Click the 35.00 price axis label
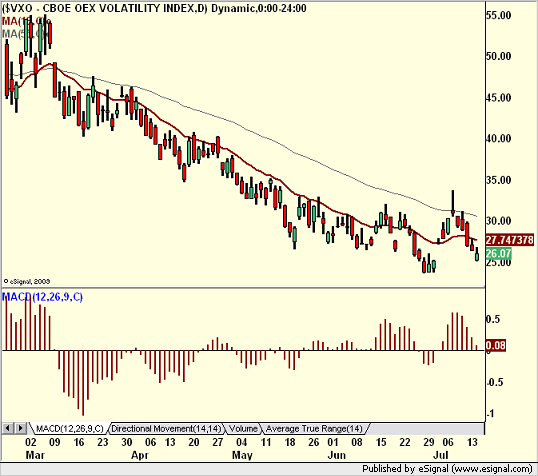The width and height of the screenshot is (538, 476). pos(499,180)
